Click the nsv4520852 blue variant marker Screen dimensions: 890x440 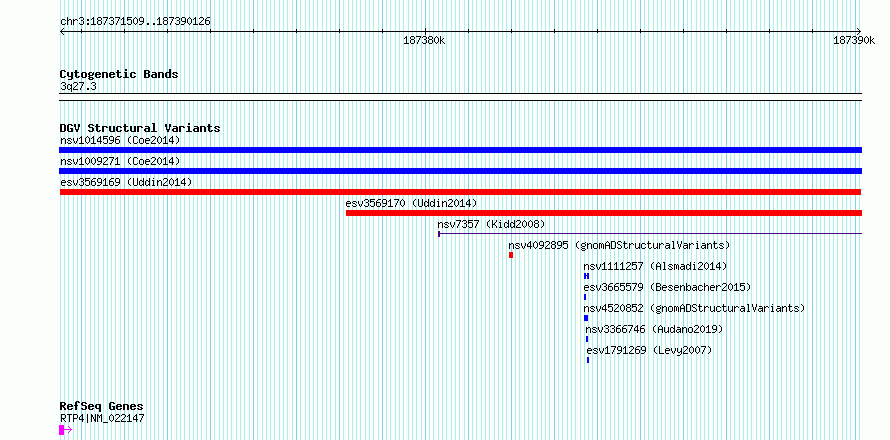(586, 318)
